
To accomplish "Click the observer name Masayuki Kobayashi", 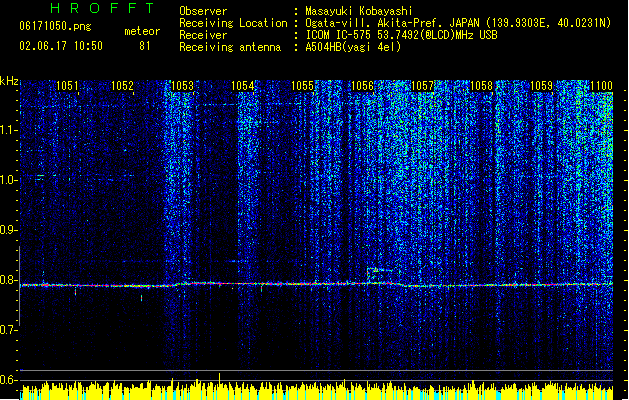I will point(358,11).
